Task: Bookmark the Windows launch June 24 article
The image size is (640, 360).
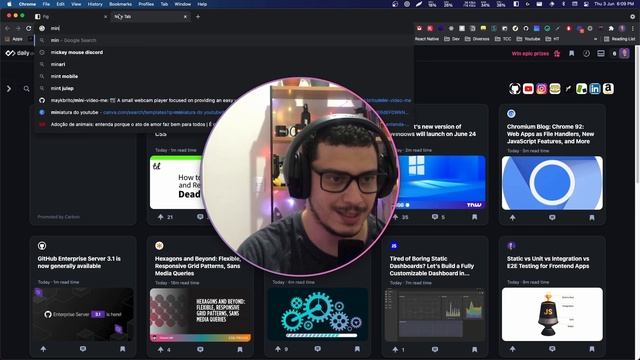Action: click(x=475, y=217)
